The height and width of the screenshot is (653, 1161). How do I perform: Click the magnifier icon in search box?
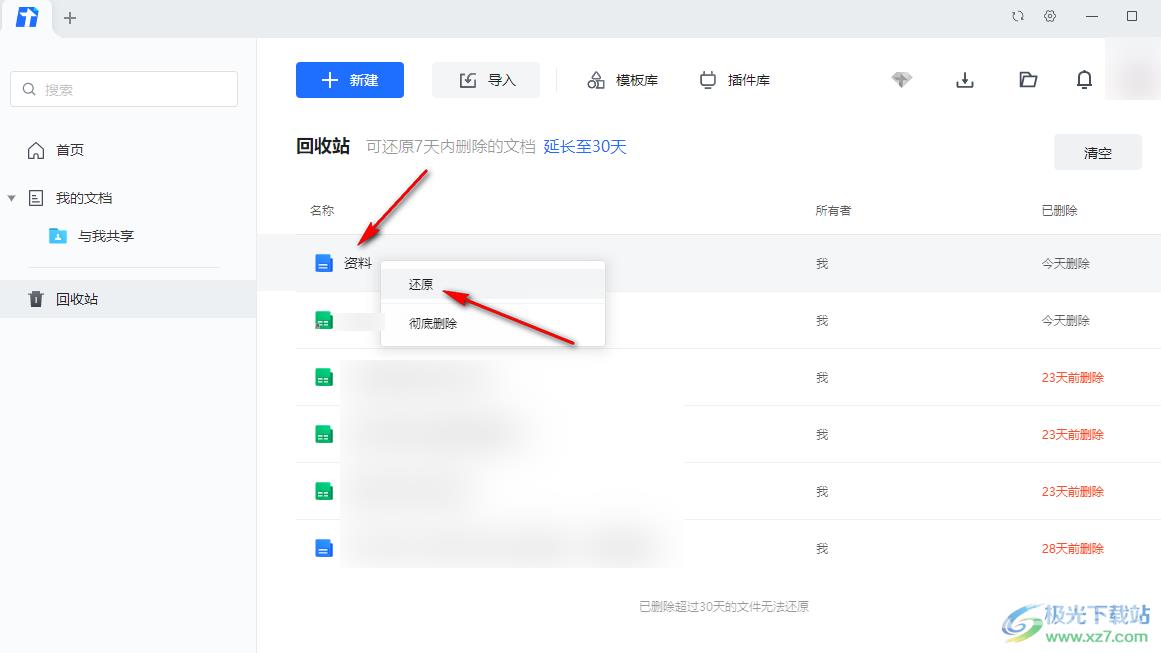pyautogui.click(x=29, y=90)
